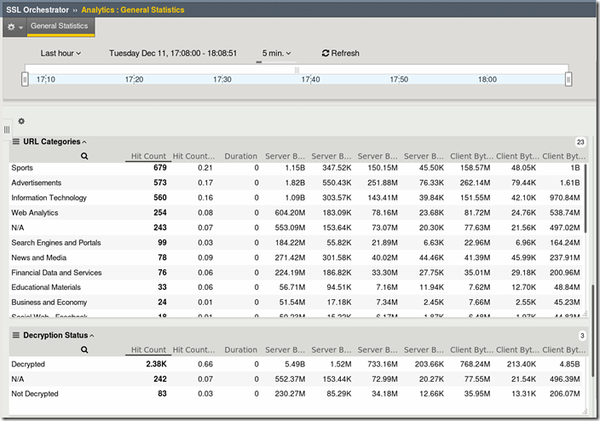Select the Sports row in URL Categories
Image resolution: width=600 pixels, height=421 pixels.
pos(22,169)
